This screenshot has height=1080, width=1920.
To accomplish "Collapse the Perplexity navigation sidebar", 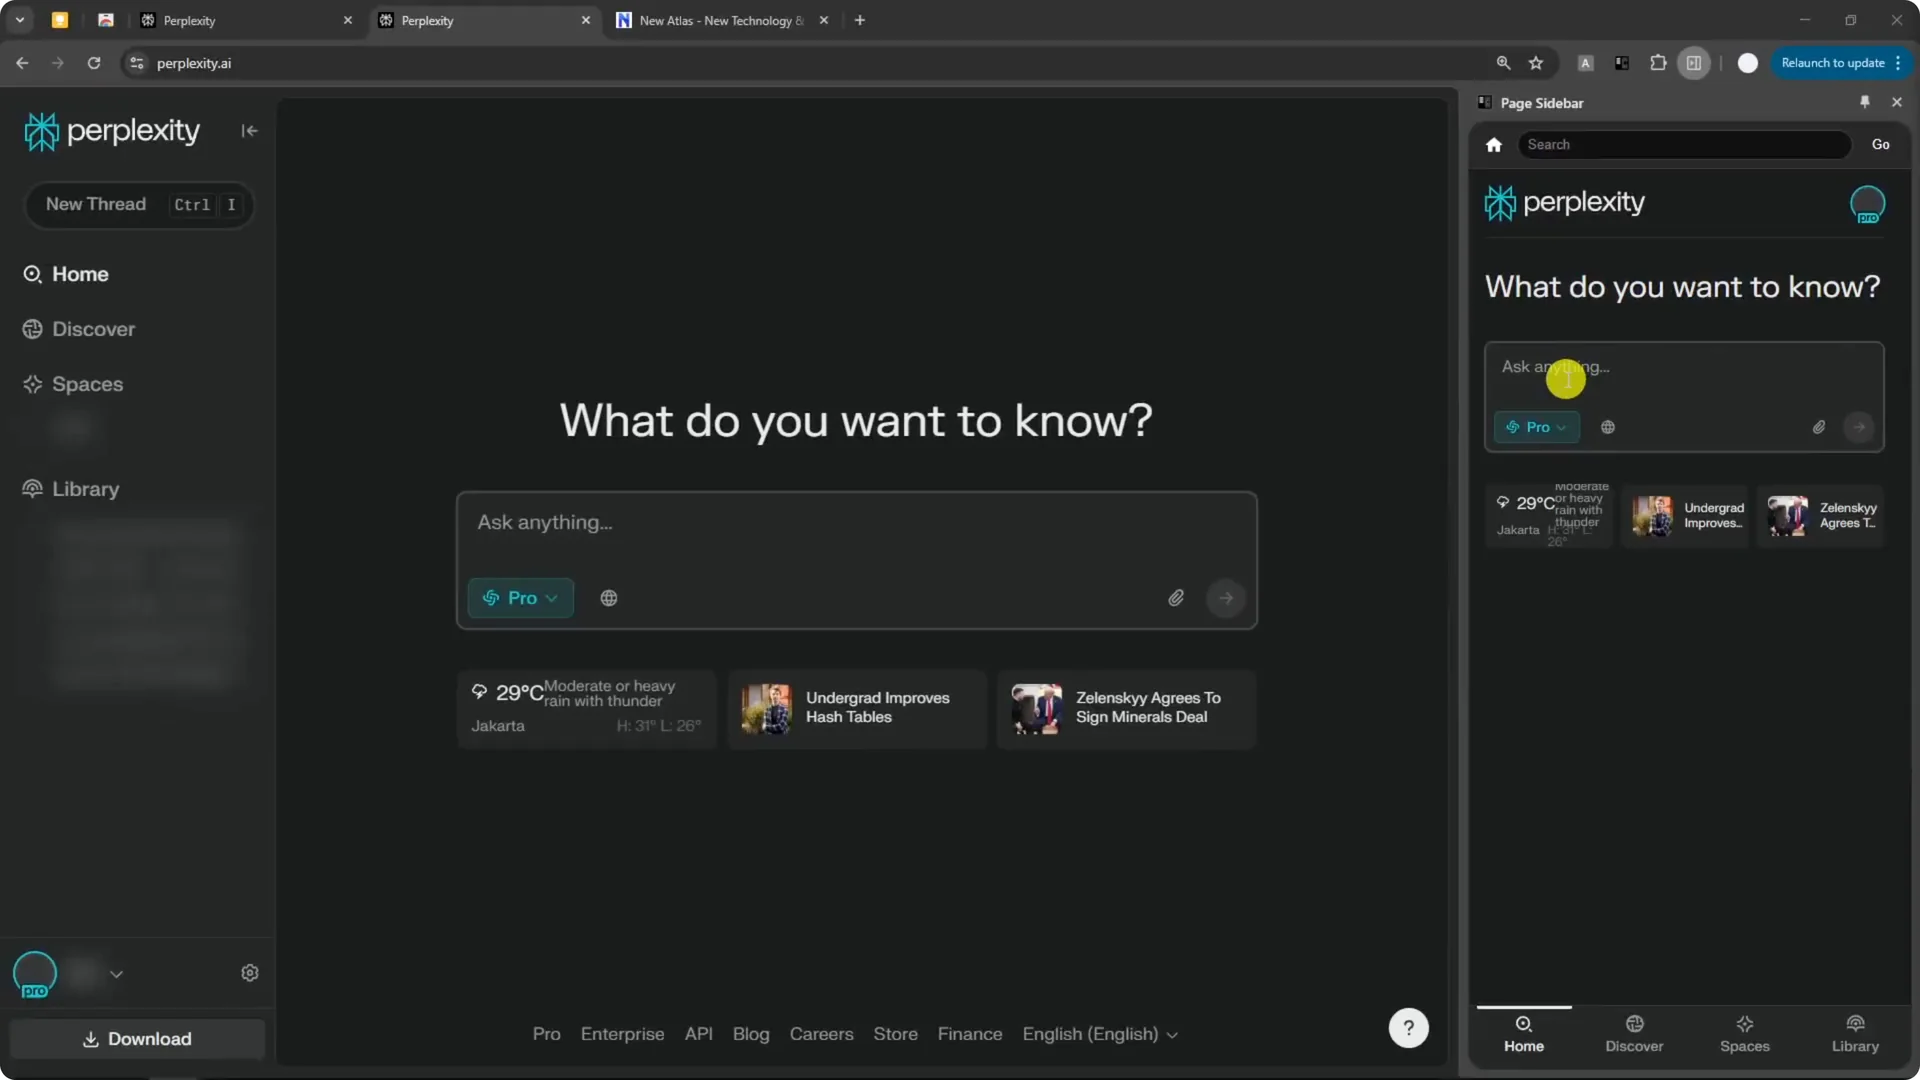I will (x=249, y=131).
